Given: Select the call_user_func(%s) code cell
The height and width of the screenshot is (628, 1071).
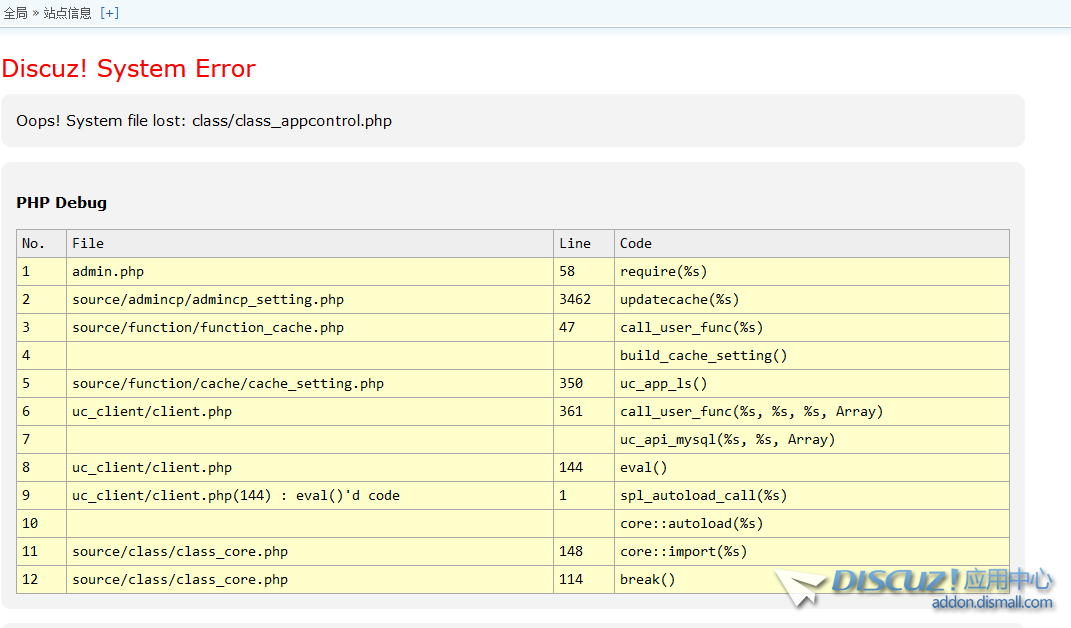Looking at the screenshot, I should (x=812, y=327).
